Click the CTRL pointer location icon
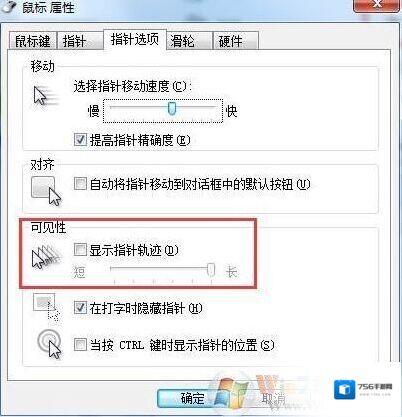 (49, 344)
